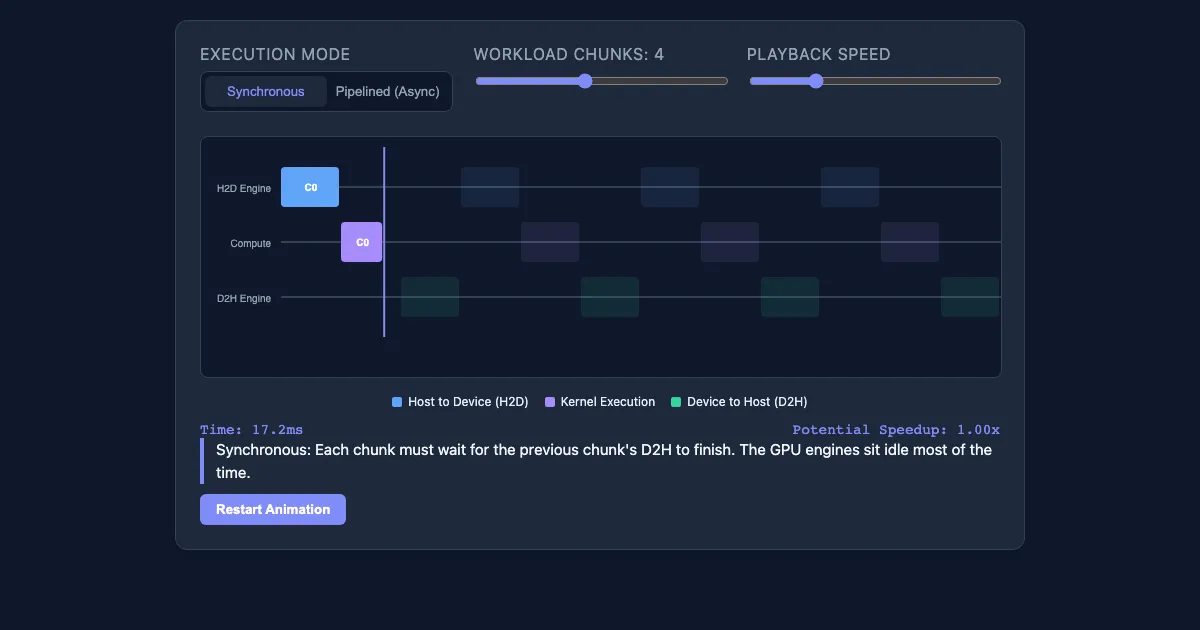Click the EXECUTION MODE heading

point(275,54)
